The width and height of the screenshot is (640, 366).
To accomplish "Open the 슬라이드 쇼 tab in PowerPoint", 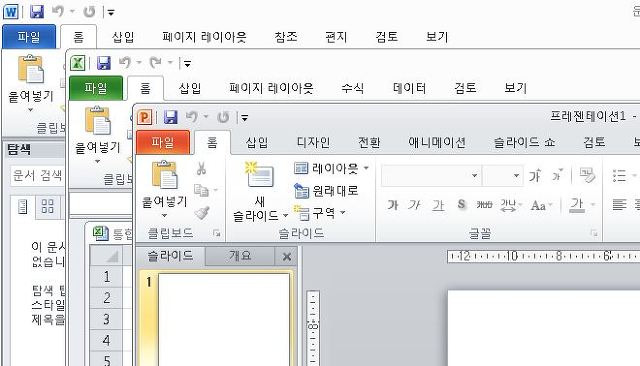I will [524, 142].
